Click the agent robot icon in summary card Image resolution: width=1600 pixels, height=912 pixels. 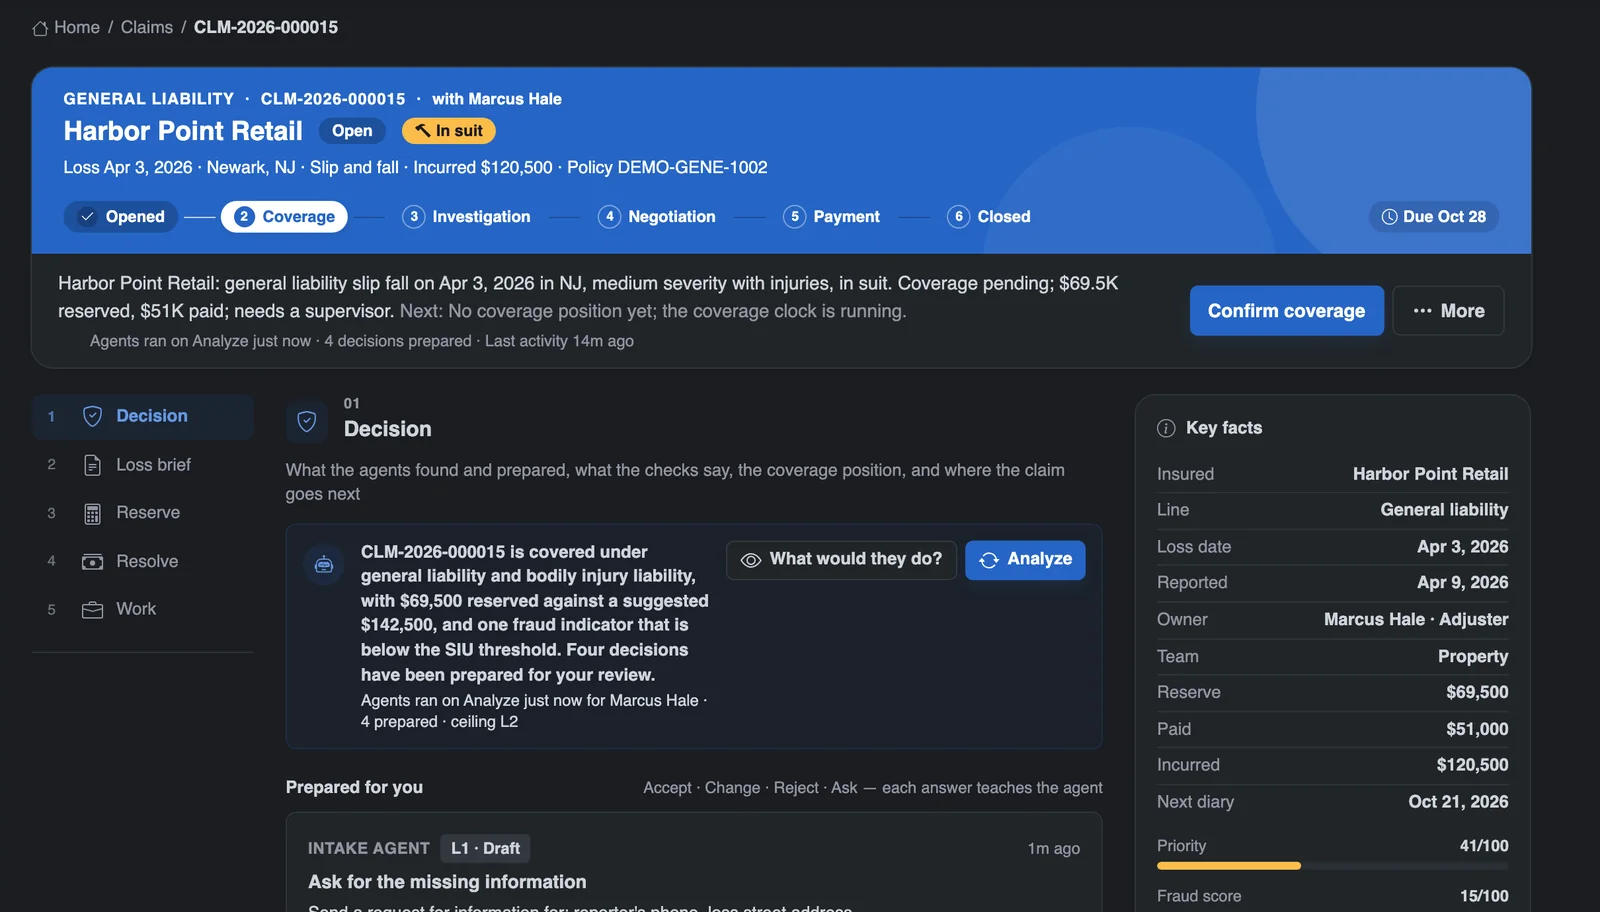[324, 564]
